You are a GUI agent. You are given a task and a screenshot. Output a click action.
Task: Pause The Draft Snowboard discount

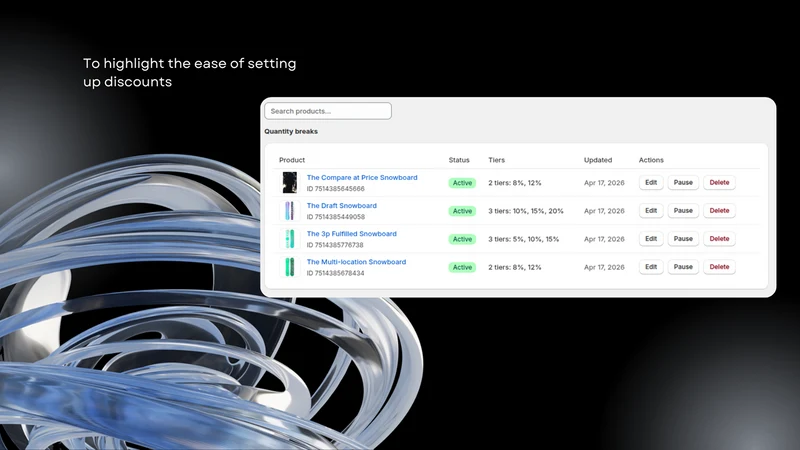683,211
